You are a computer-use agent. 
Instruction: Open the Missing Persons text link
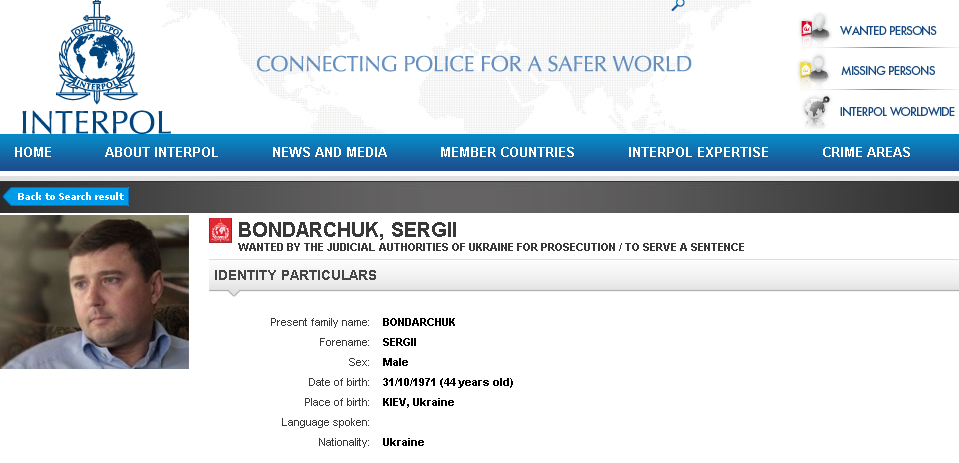pyautogui.click(x=887, y=71)
